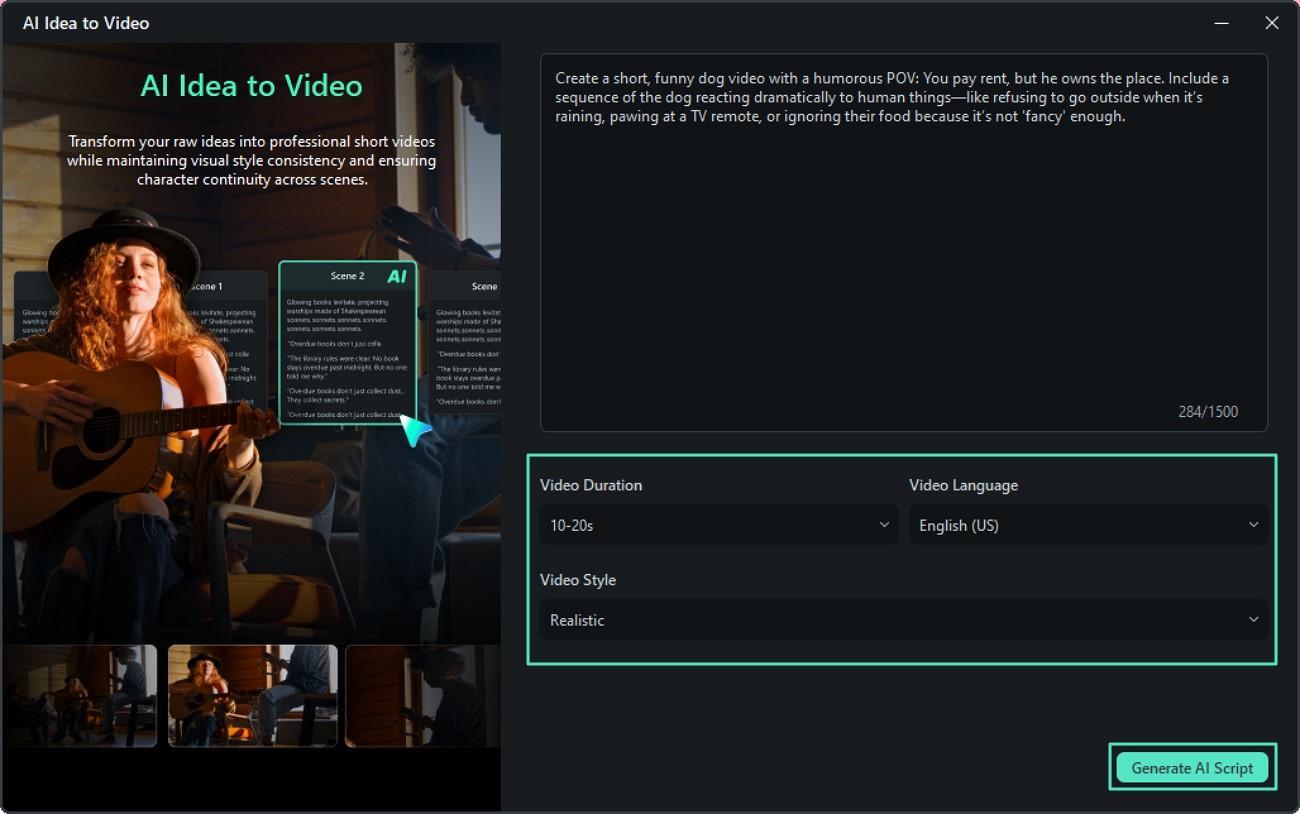
Task: Click the Video Style label
Action: pos(578,580)
